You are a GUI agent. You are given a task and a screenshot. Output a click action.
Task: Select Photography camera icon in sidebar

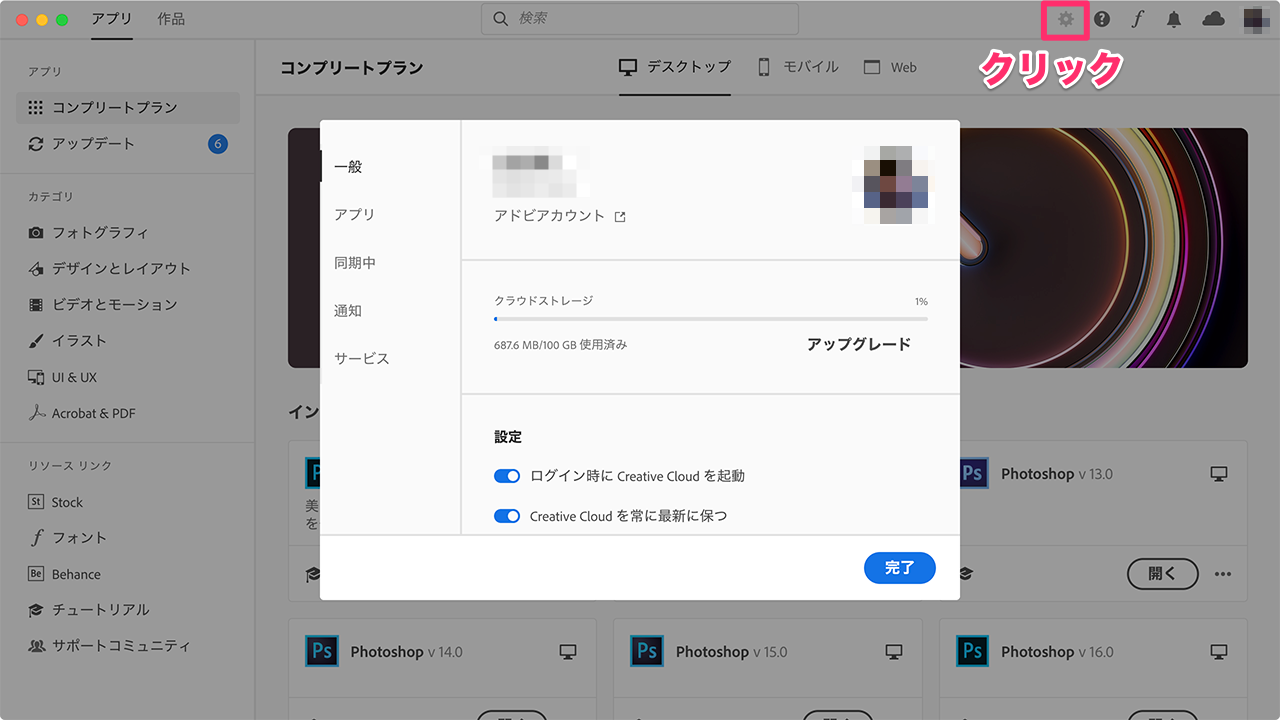(x=36, y=232)
